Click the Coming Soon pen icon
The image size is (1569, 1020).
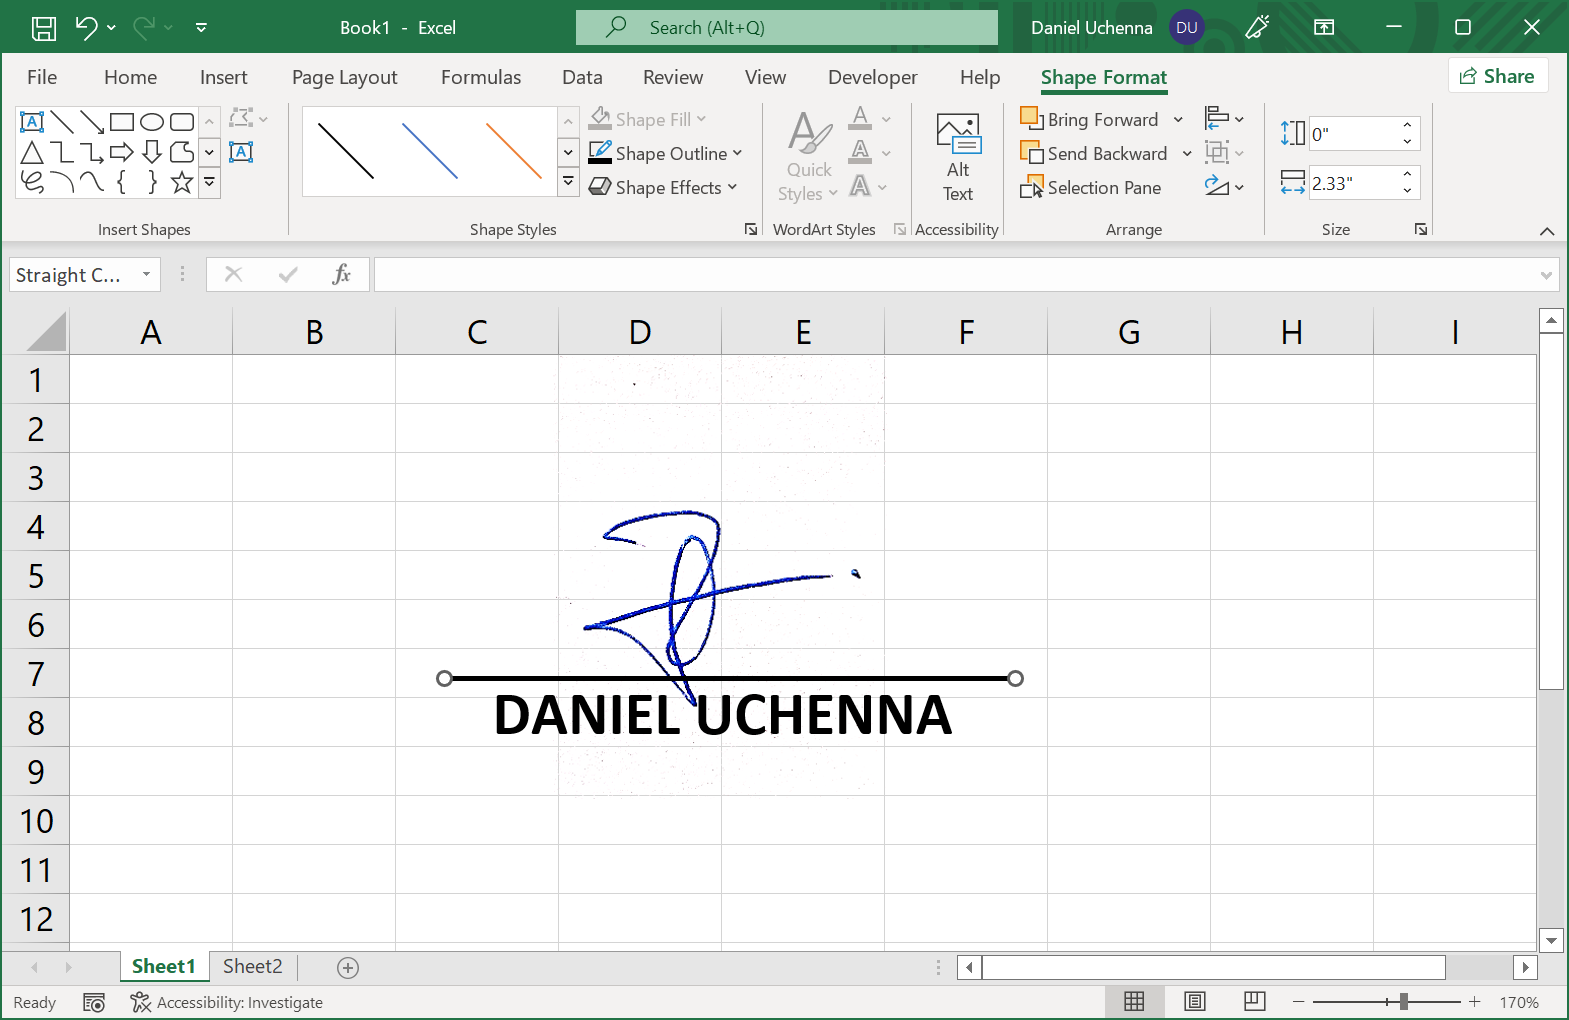pyautogui.click(x=1257, y=27)
